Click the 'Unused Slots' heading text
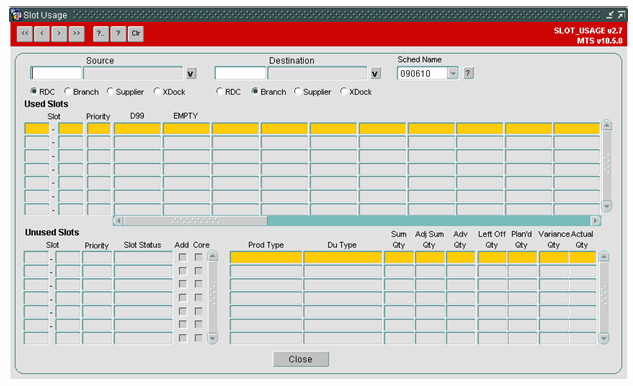This screenshot has width=633, height=386. pyautogui.click(x=52, y=232)
